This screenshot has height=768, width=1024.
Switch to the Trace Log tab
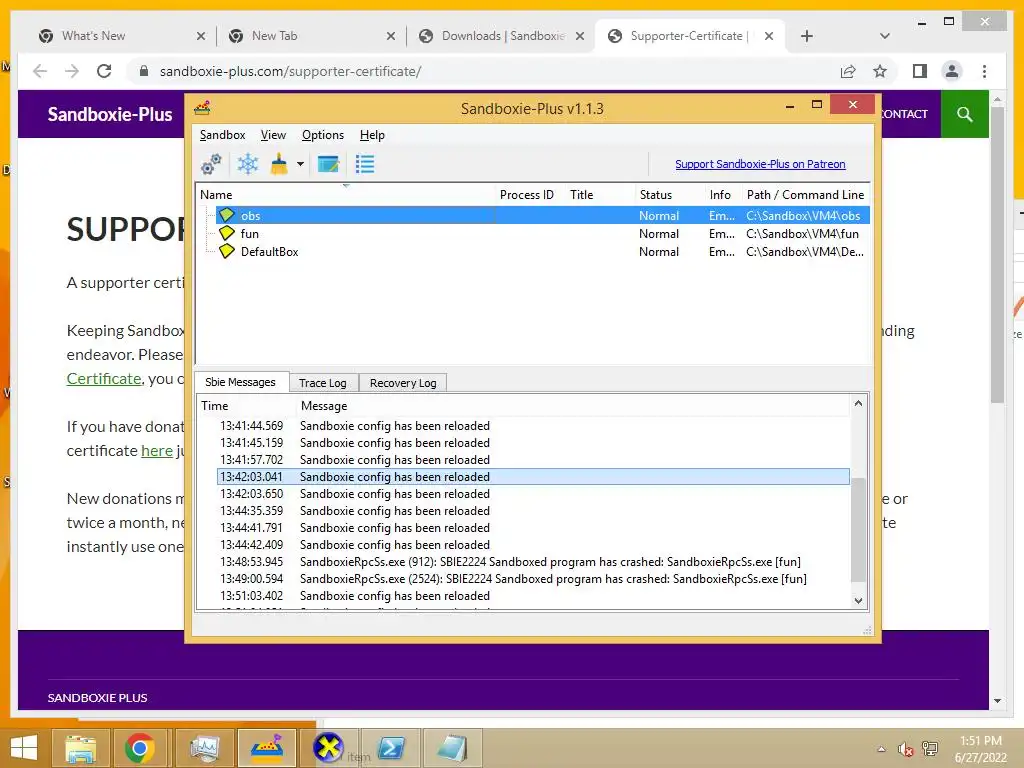(x=323, y=383)
